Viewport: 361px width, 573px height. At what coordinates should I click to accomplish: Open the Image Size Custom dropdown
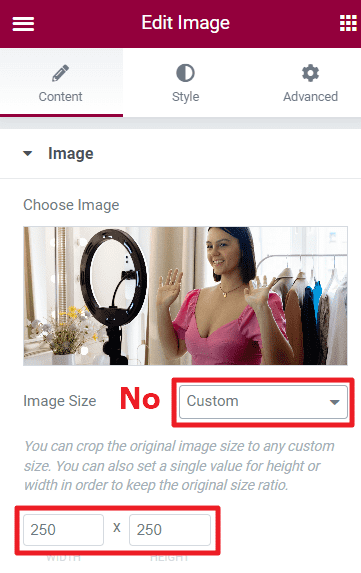263,402
